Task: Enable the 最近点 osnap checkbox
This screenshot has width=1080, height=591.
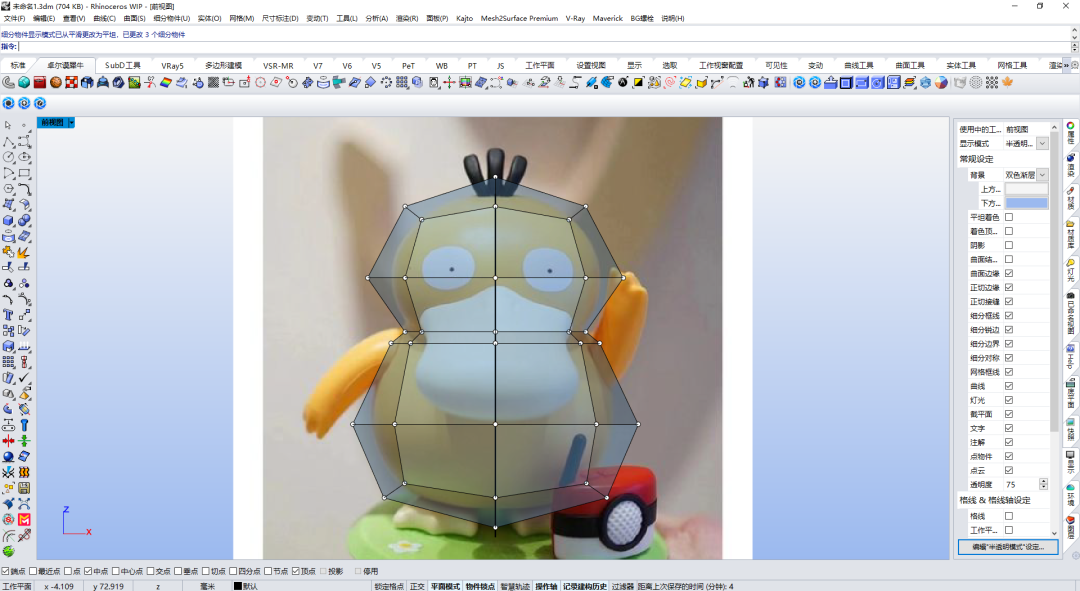Action: [x=33, y=571]
